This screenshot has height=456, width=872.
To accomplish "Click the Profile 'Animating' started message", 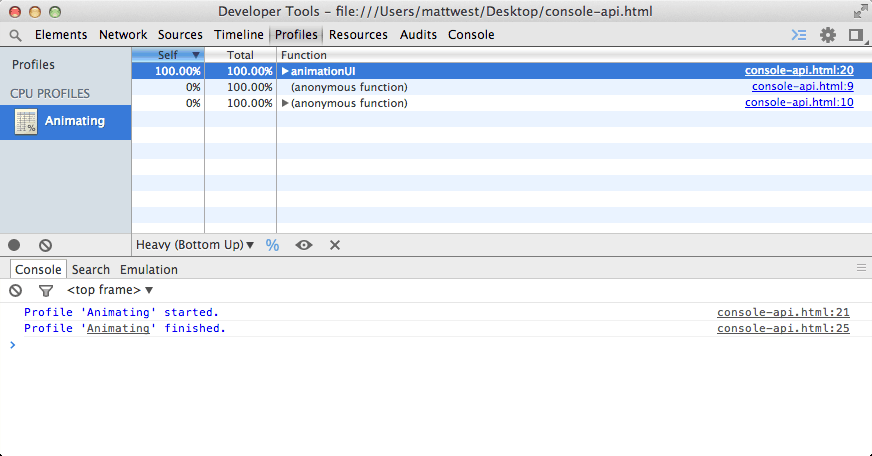I will [121, 313].
